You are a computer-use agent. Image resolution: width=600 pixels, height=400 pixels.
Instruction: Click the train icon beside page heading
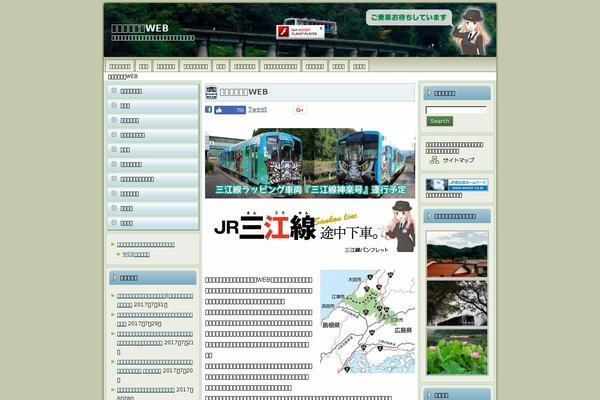[x=211, y=92]
